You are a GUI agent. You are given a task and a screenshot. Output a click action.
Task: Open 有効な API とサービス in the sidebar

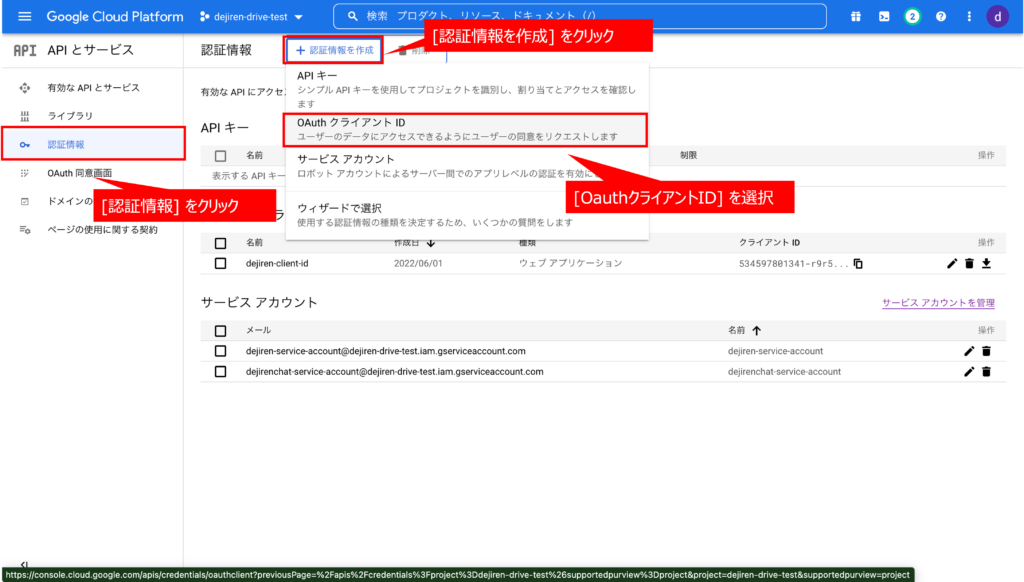(93, 88)
